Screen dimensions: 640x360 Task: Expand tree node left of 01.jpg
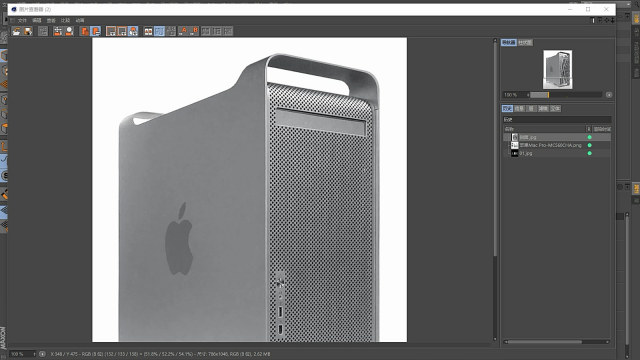point(508,153)
